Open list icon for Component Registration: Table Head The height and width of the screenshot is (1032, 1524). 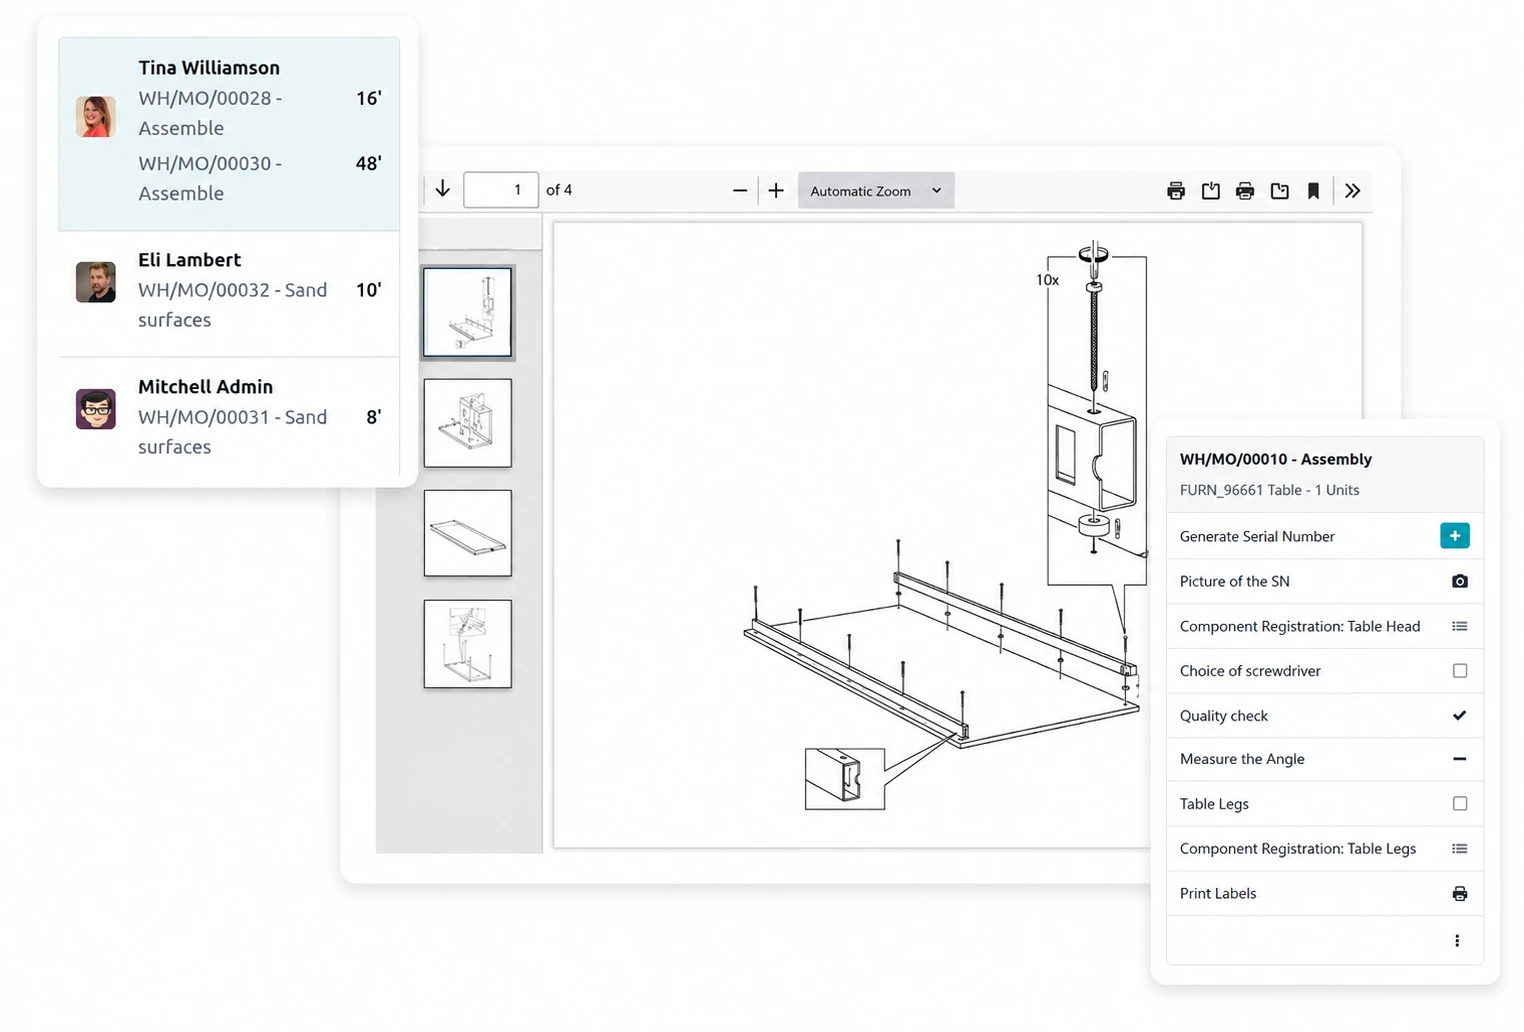click(1460, 626)
